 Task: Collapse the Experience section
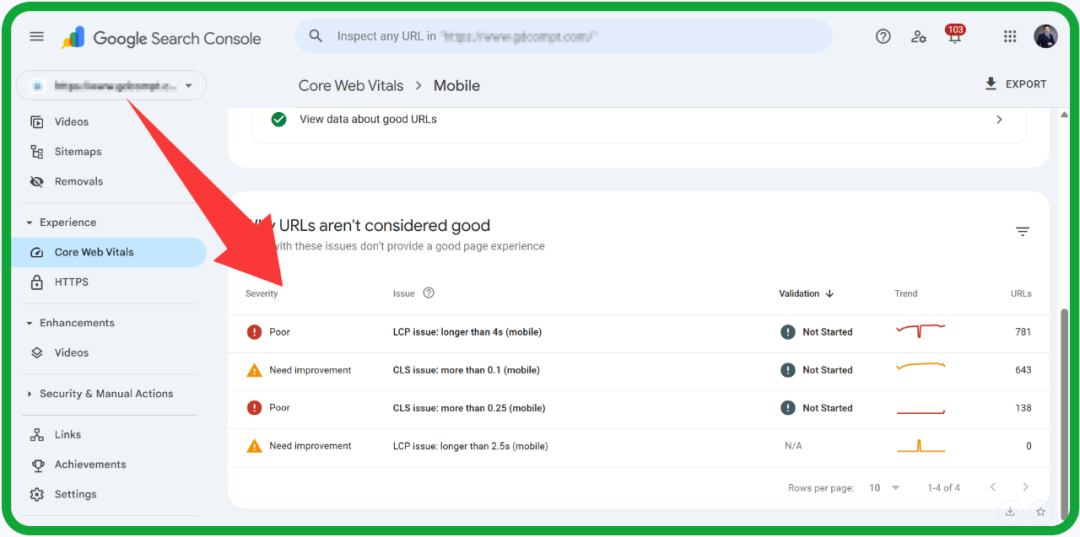(x=30, y=223)
